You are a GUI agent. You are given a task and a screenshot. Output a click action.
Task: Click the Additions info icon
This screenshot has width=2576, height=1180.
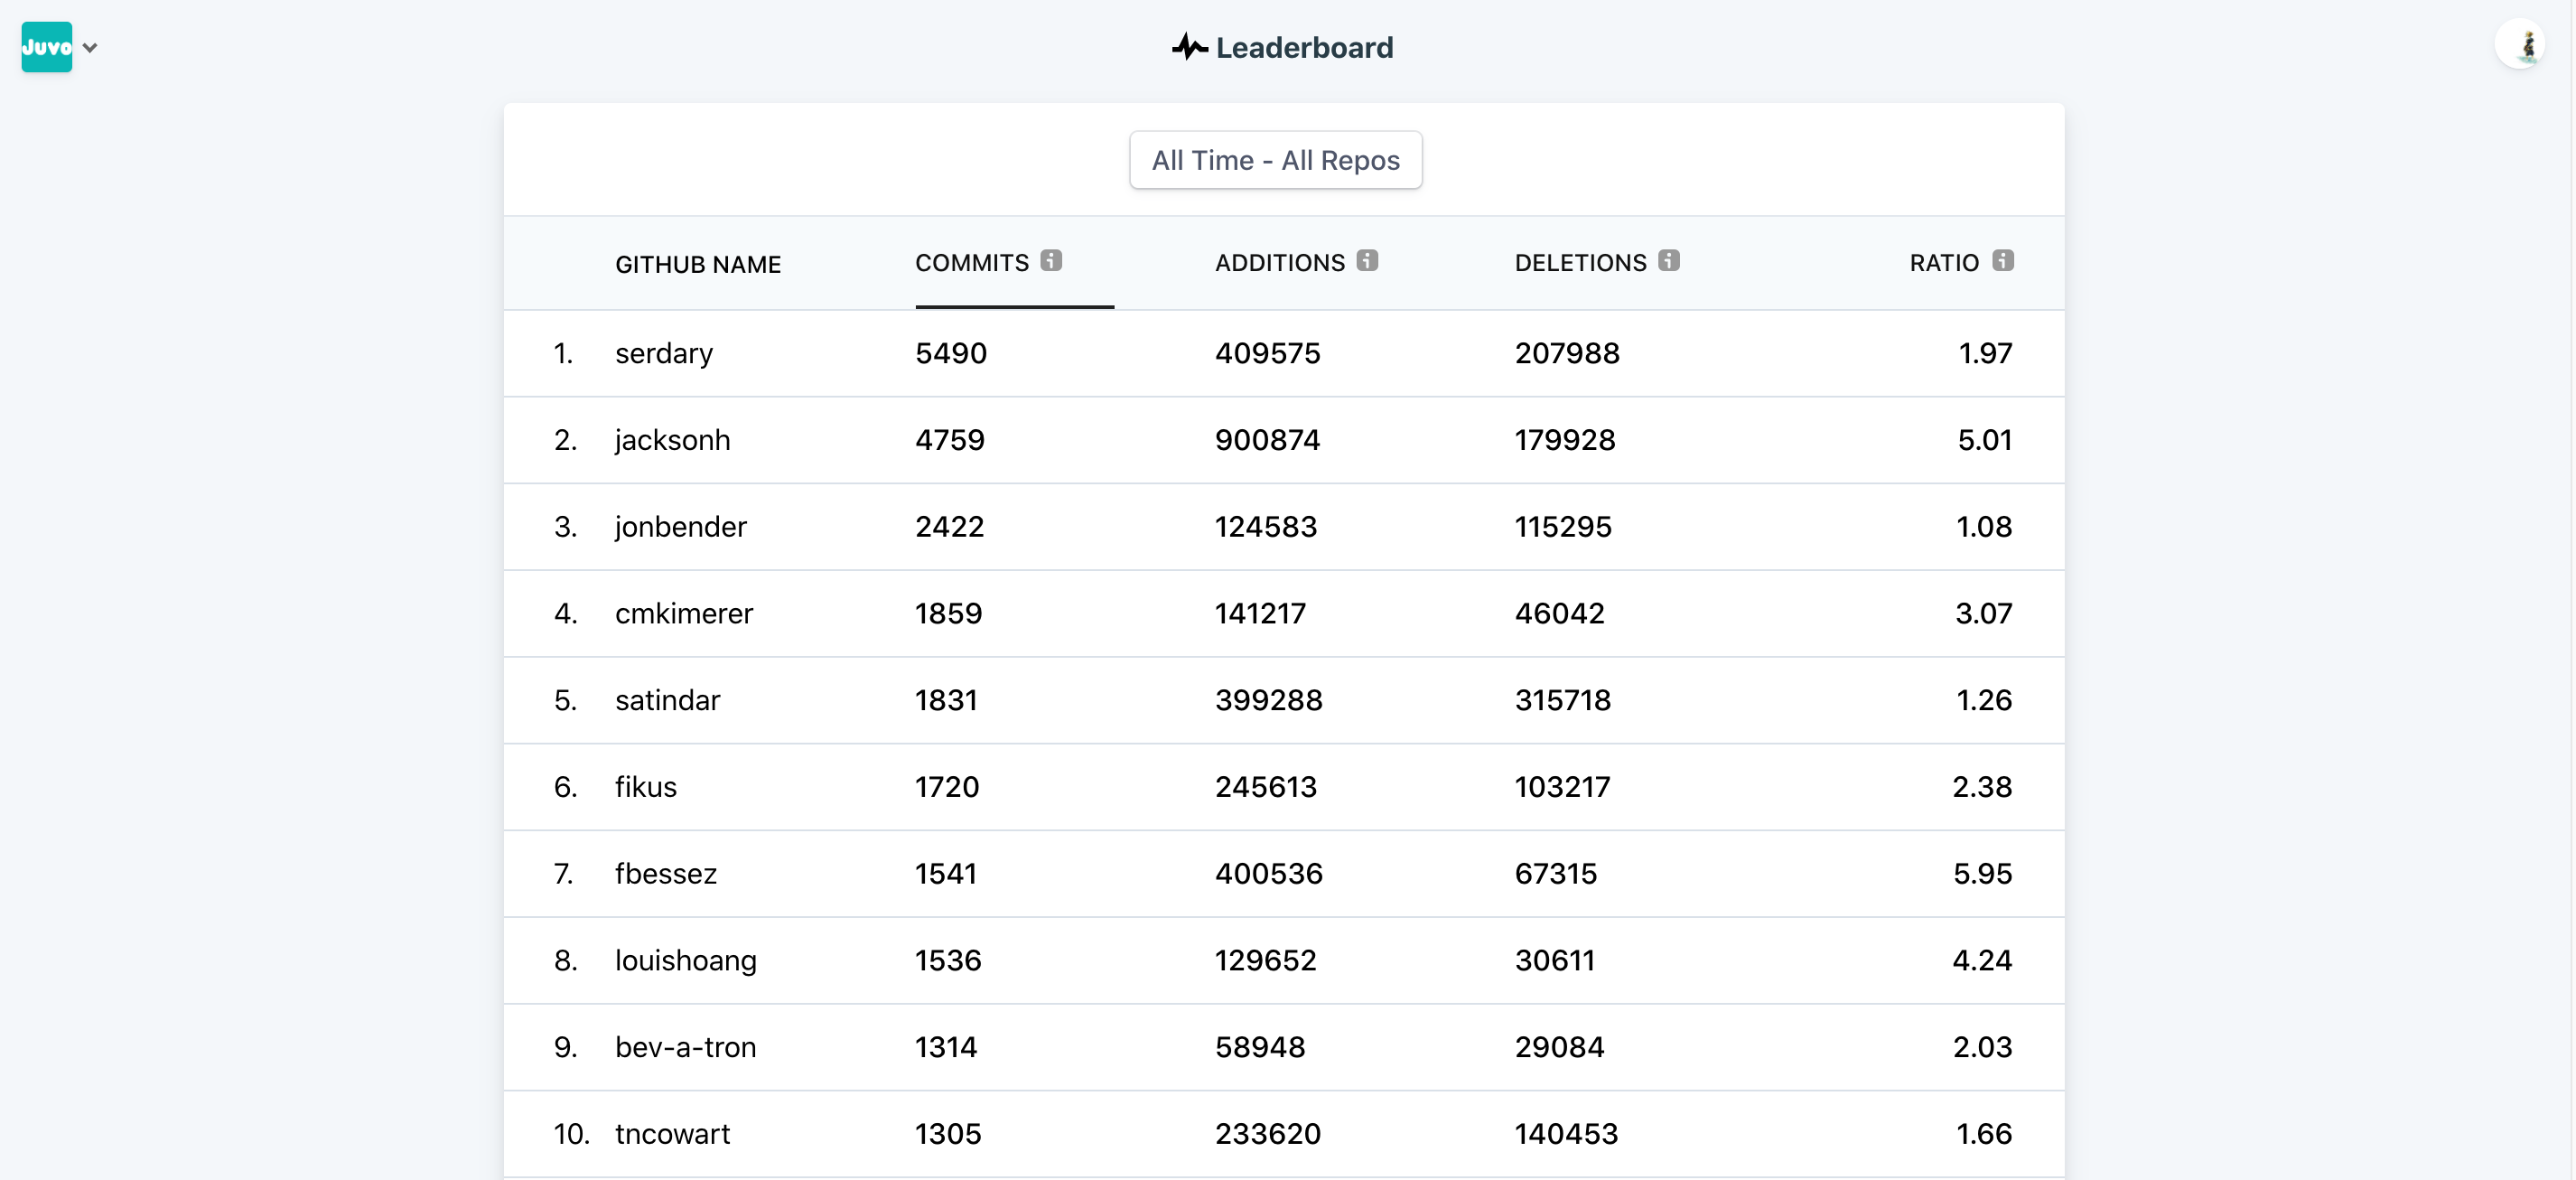click(x=1367, y=260)
